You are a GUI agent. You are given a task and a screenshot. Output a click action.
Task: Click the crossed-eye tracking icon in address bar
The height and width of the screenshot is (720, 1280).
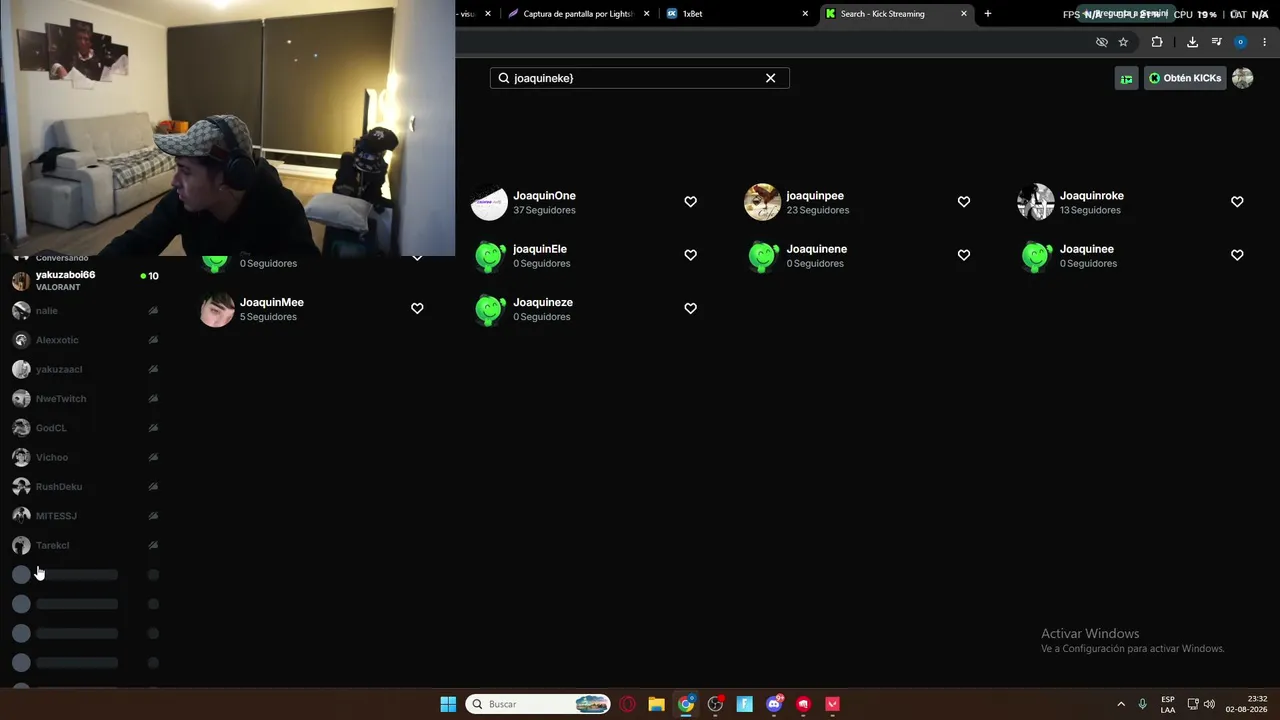1102,42
